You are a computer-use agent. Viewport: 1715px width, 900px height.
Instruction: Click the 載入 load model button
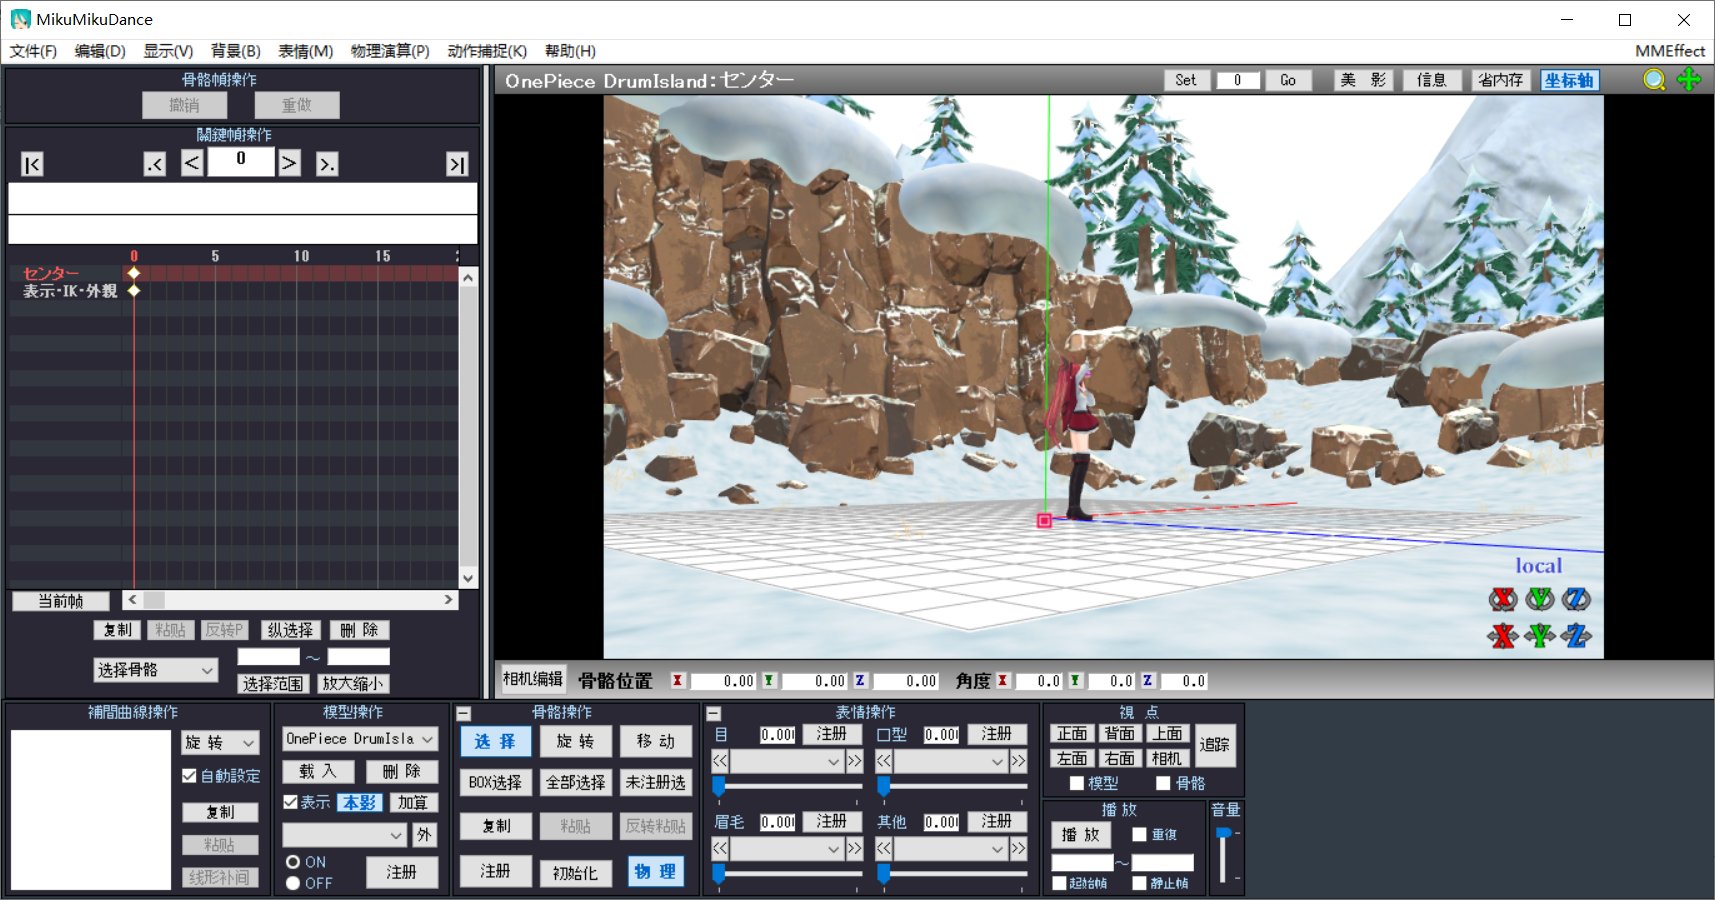tap(318, 771)
